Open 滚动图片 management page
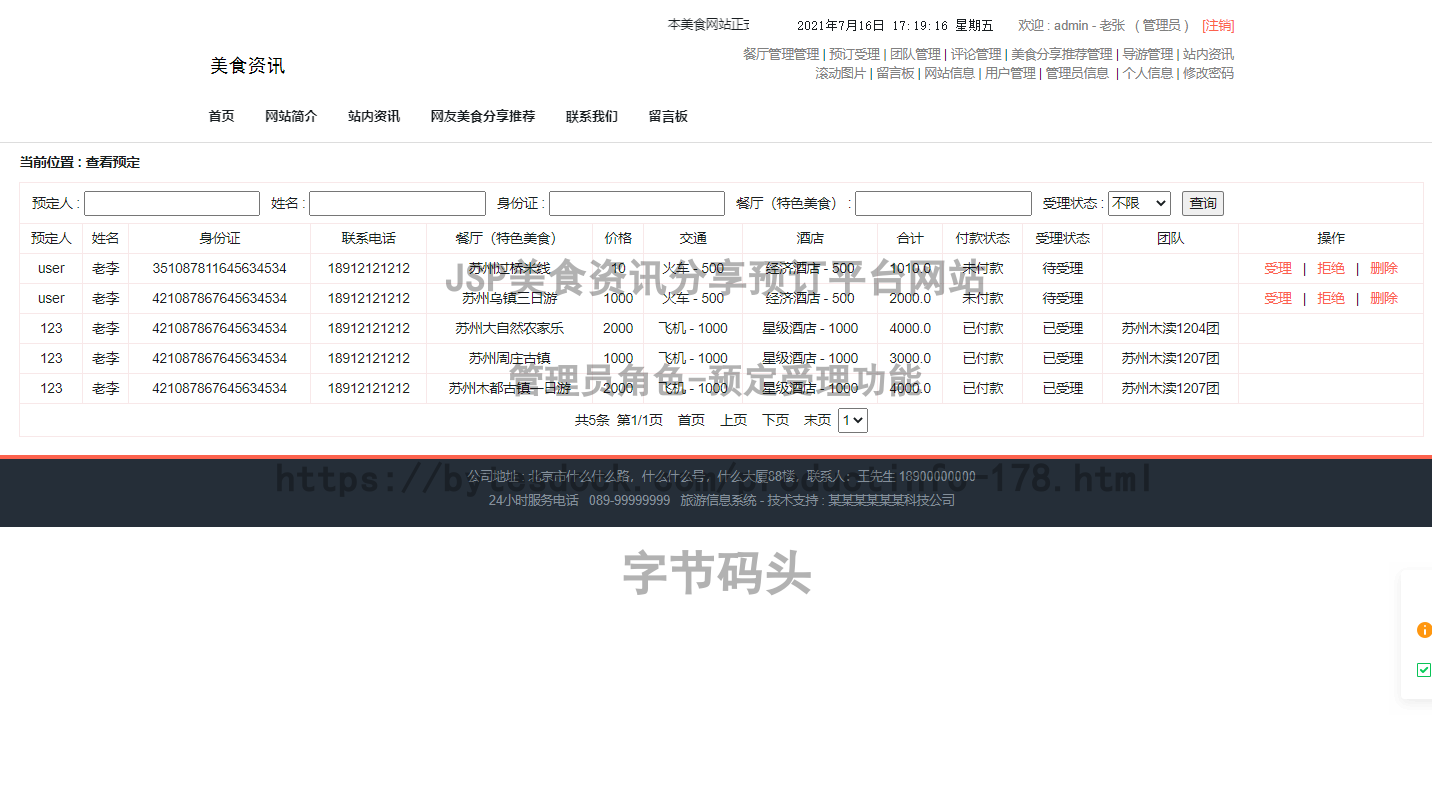The image size is (1432, 808). (840, 73)
